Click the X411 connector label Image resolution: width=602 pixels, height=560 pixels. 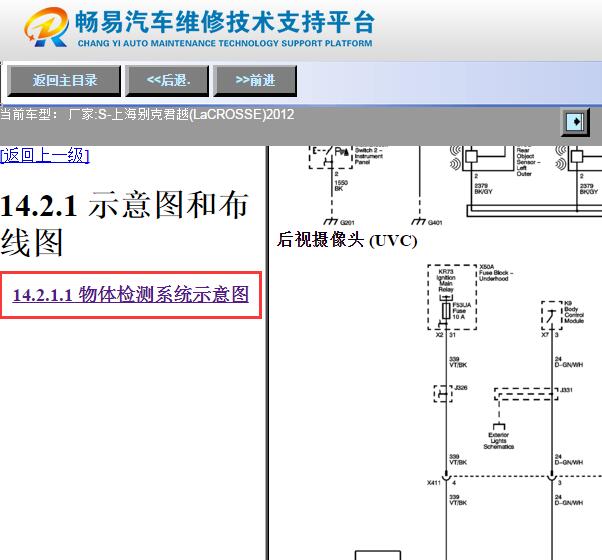434,482
